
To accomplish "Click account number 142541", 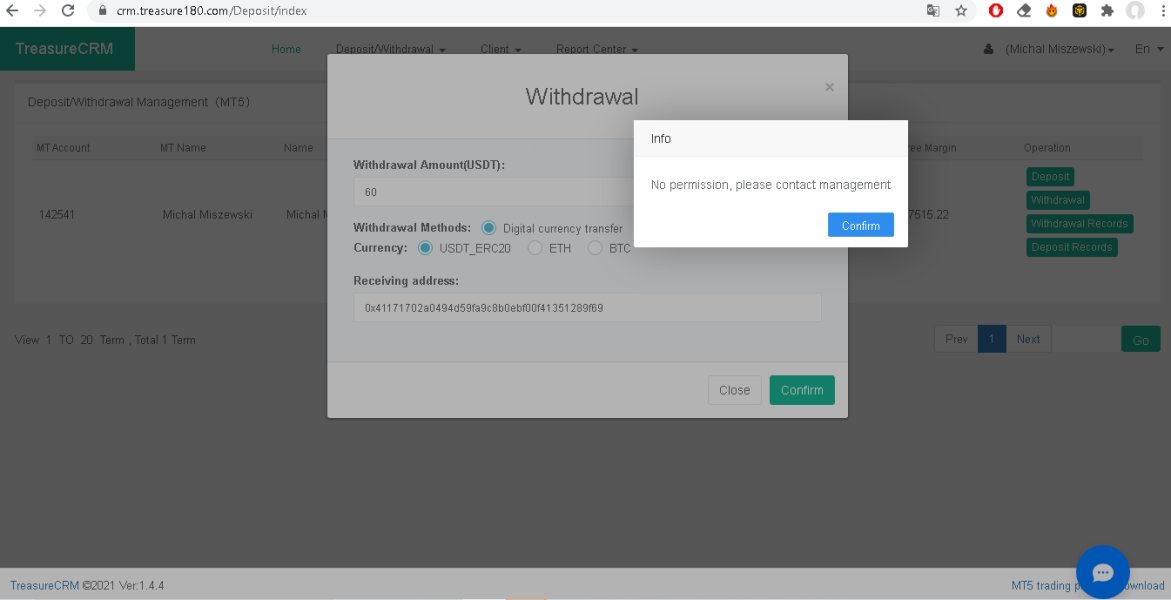I will (57, 214).
